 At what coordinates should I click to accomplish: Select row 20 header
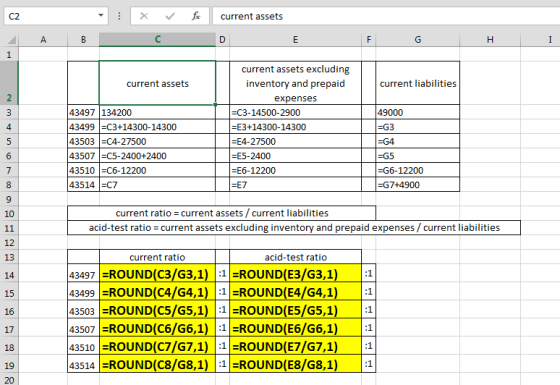pos(9,379)
